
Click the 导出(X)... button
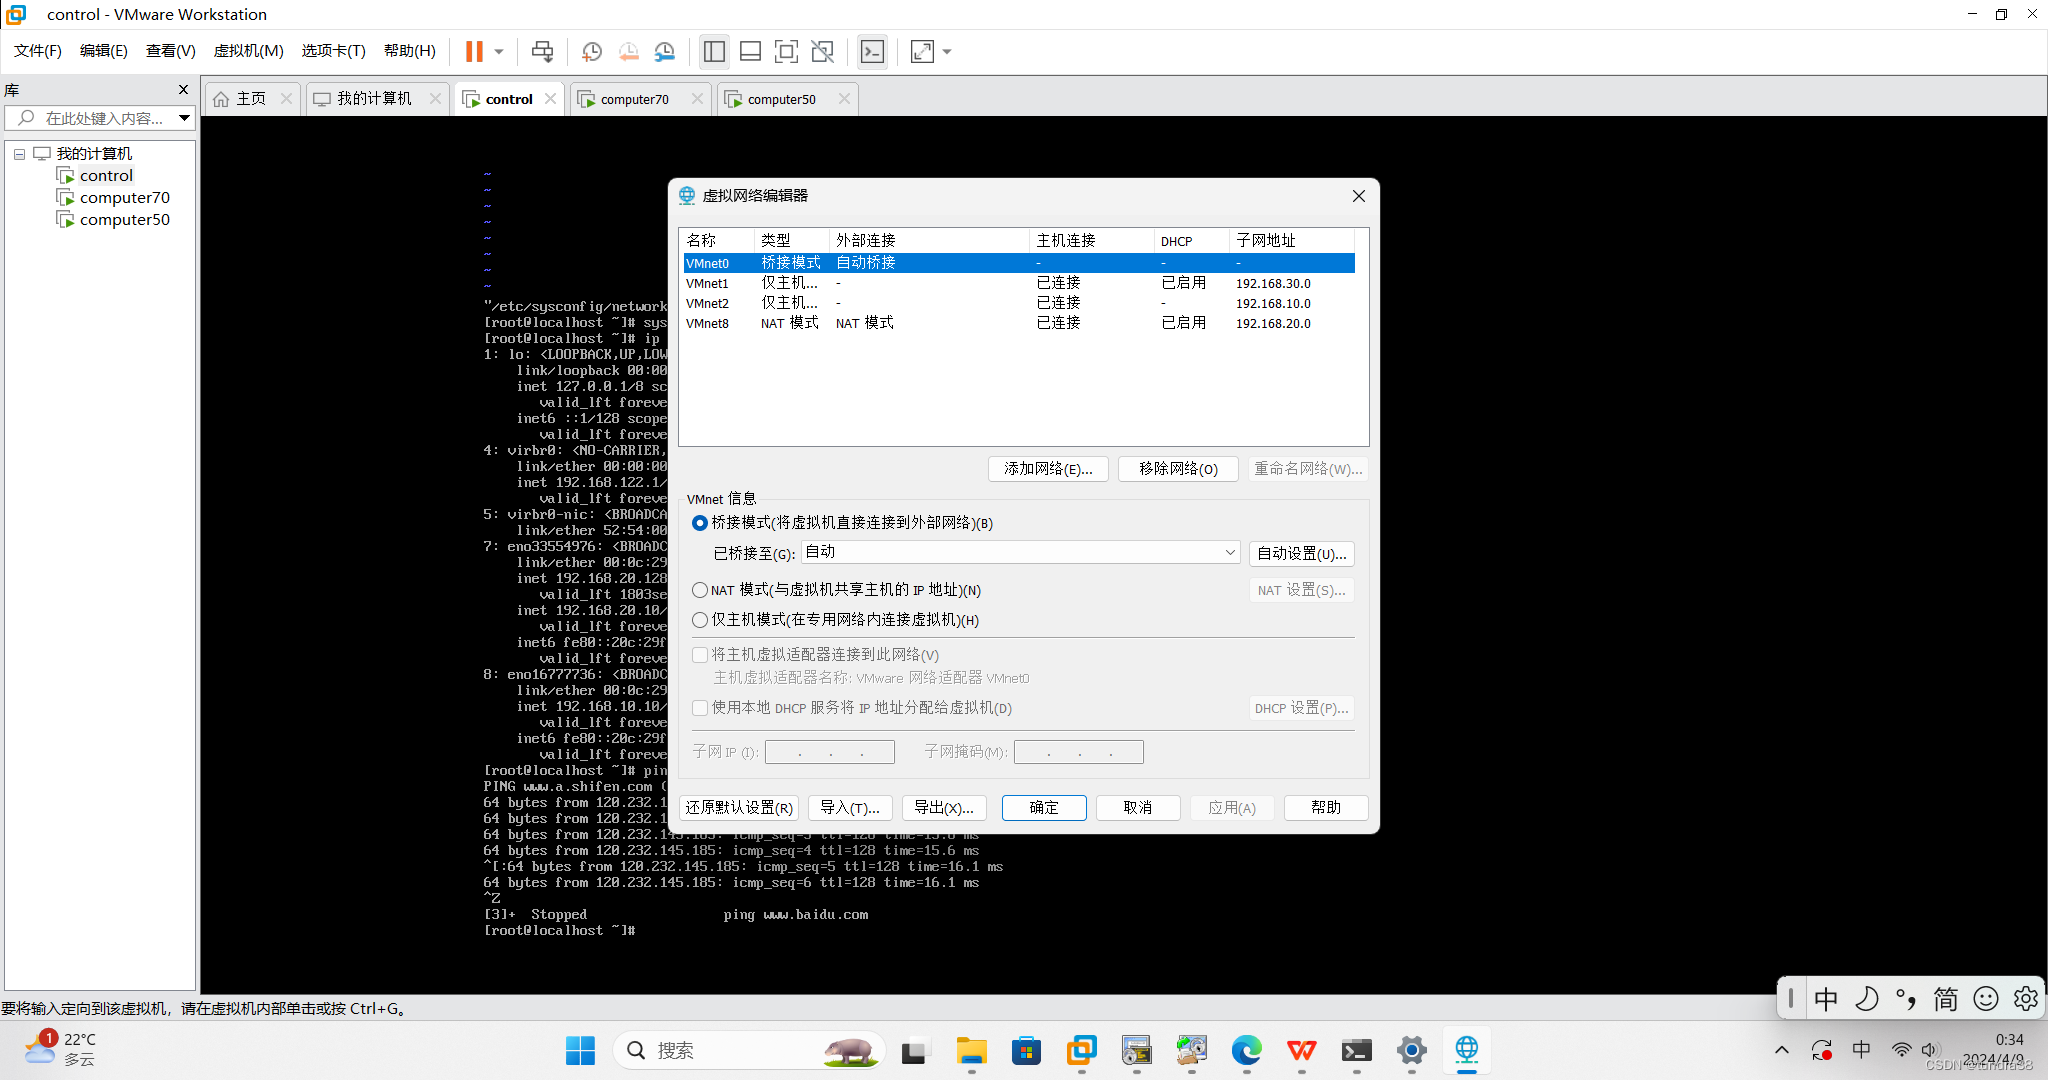click(x=944, y=808)
